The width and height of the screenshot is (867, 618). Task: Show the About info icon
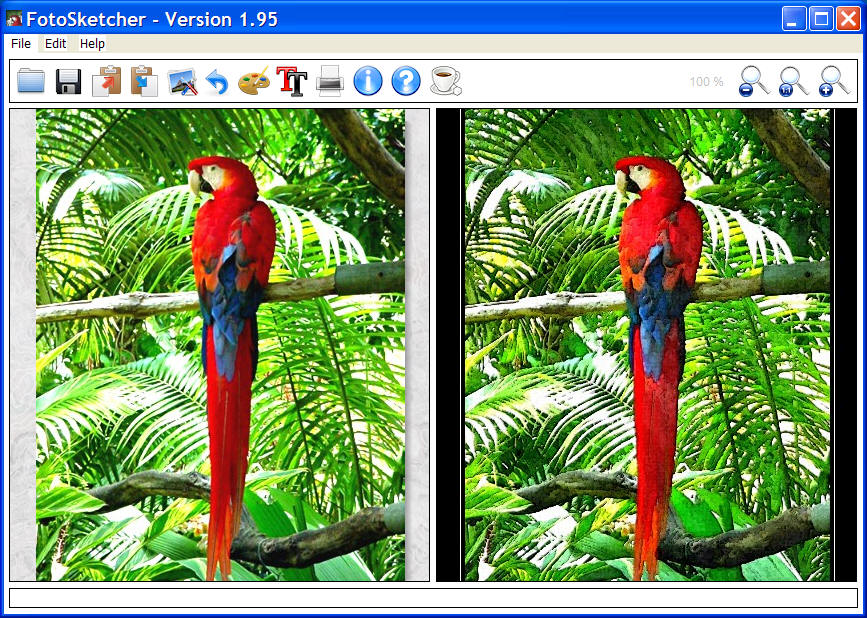tap(368, 81)
